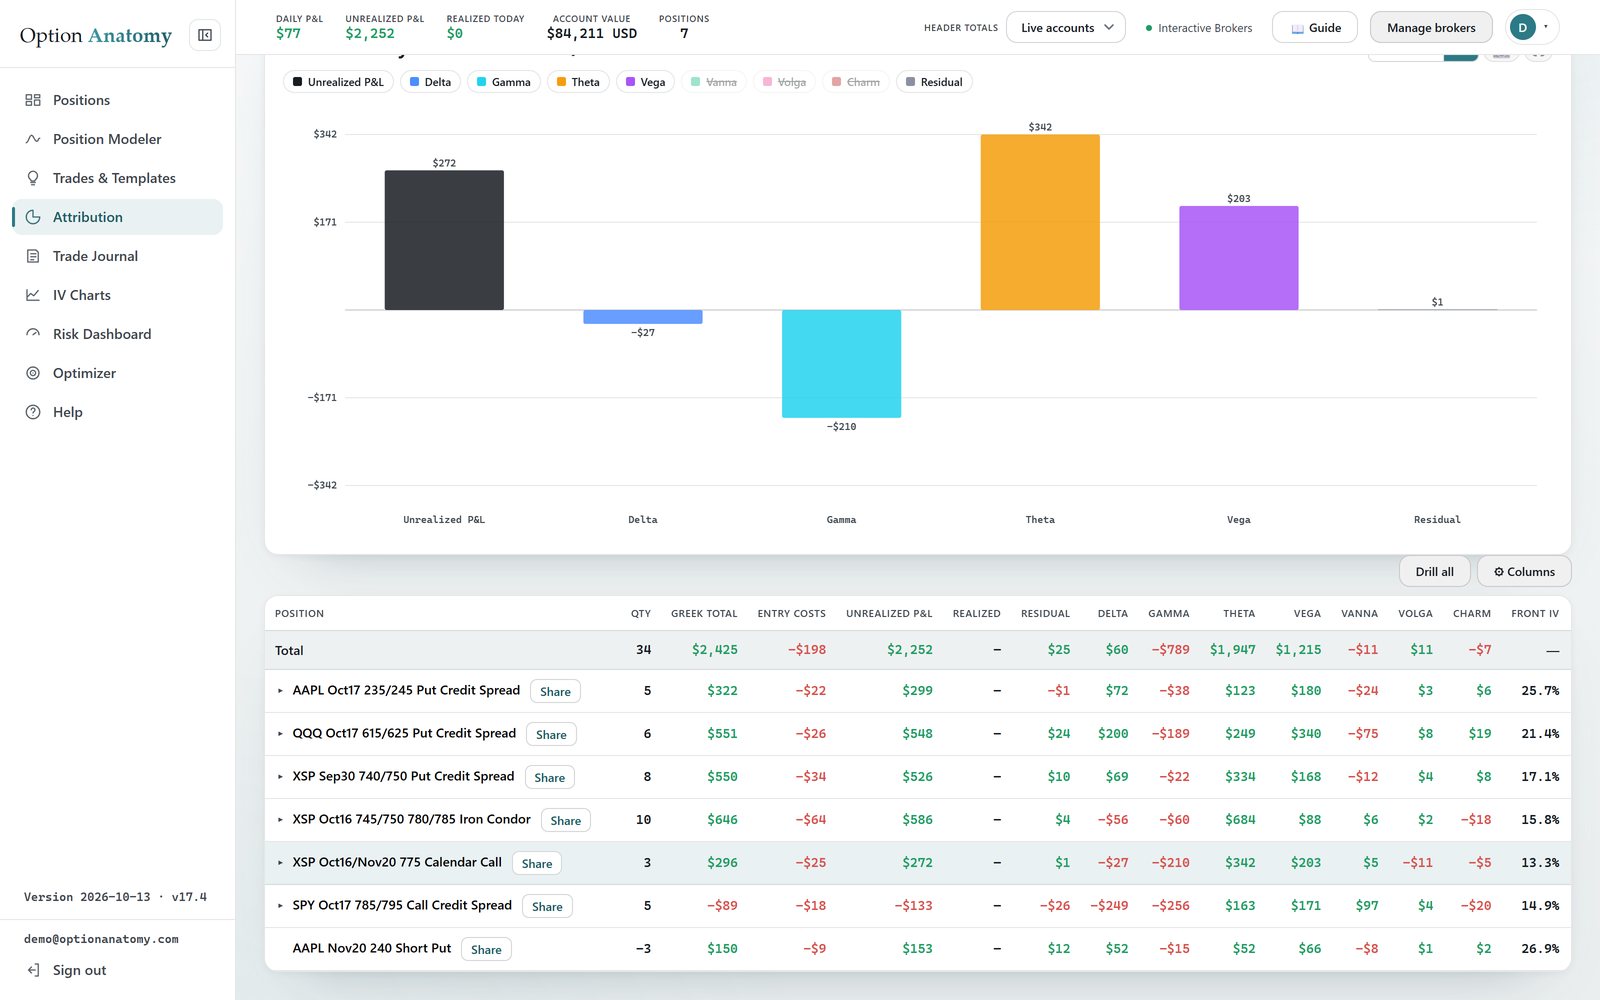Click the gear icon on Columns

(1499, 572)
